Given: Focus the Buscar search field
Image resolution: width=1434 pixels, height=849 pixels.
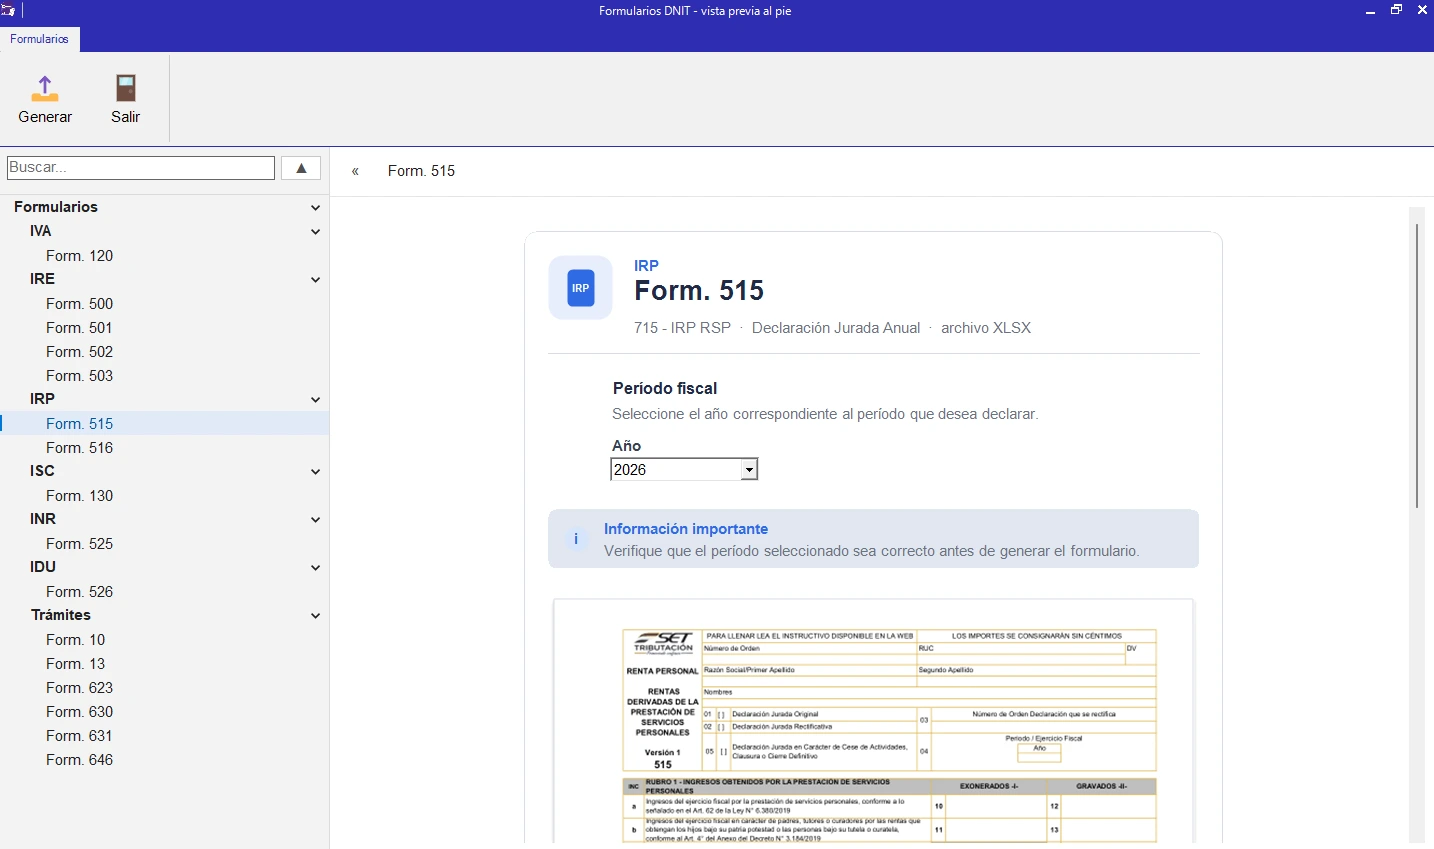Looking at the screenshot, I should [141, 168].
